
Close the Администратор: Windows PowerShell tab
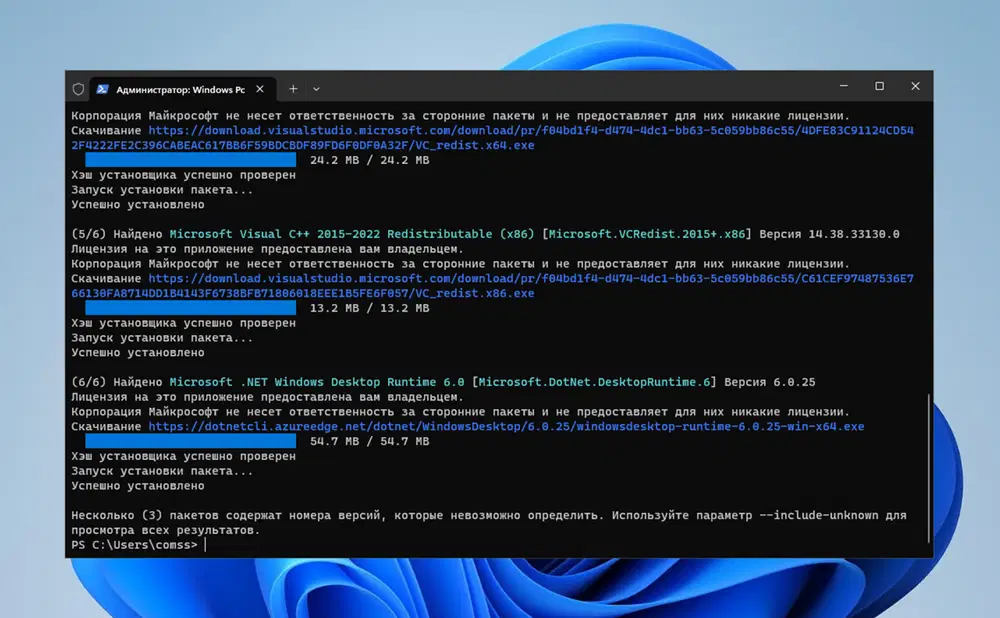[x=260, y=89]
